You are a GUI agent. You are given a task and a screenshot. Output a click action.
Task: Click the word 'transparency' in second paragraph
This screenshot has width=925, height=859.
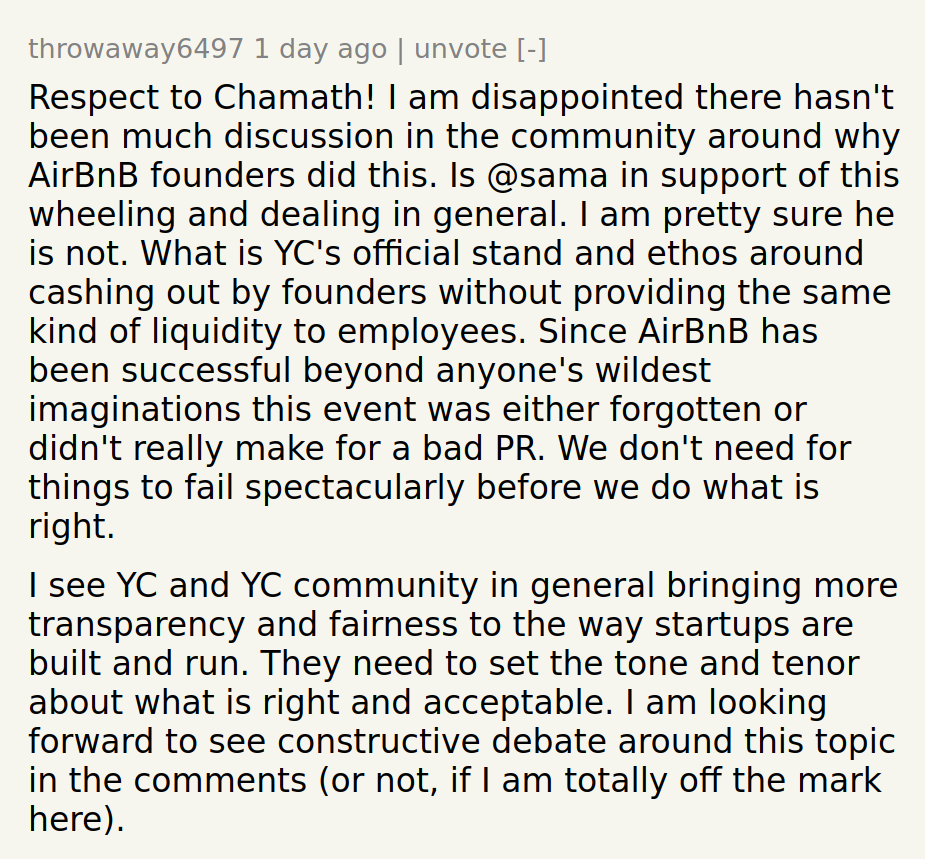136,625
